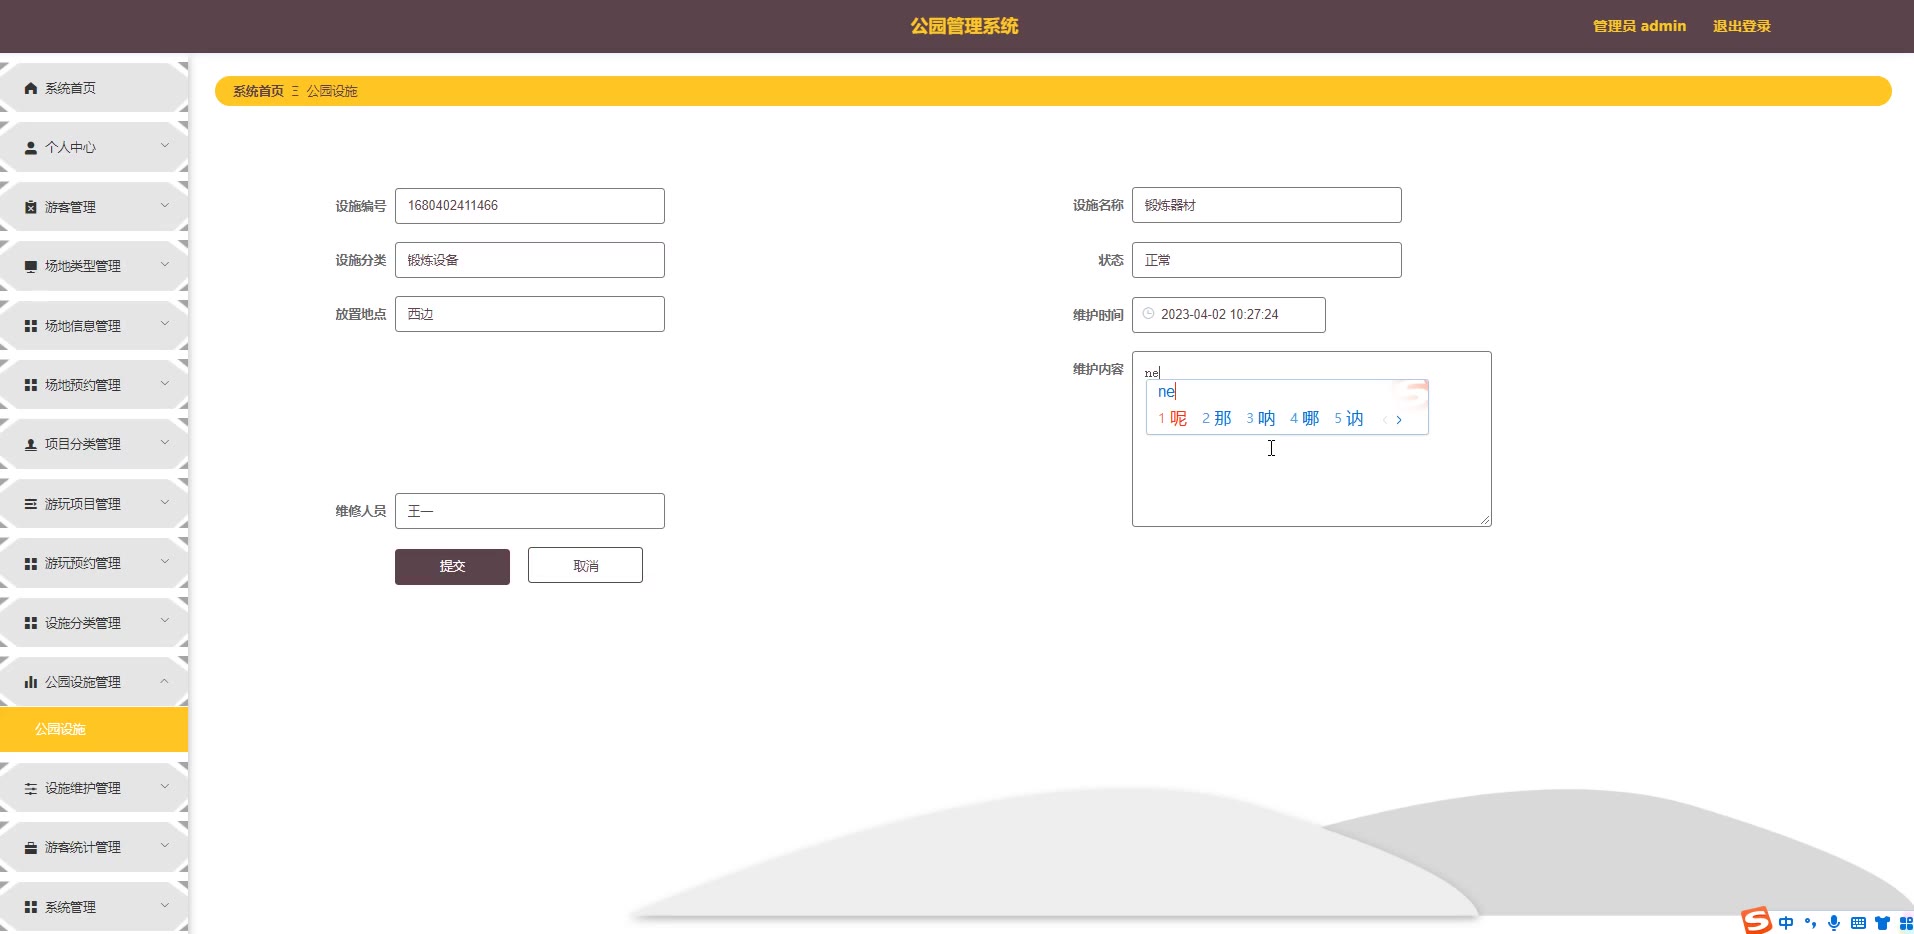
Task: Click the 取消 cancel button
Action: point(585,565)
